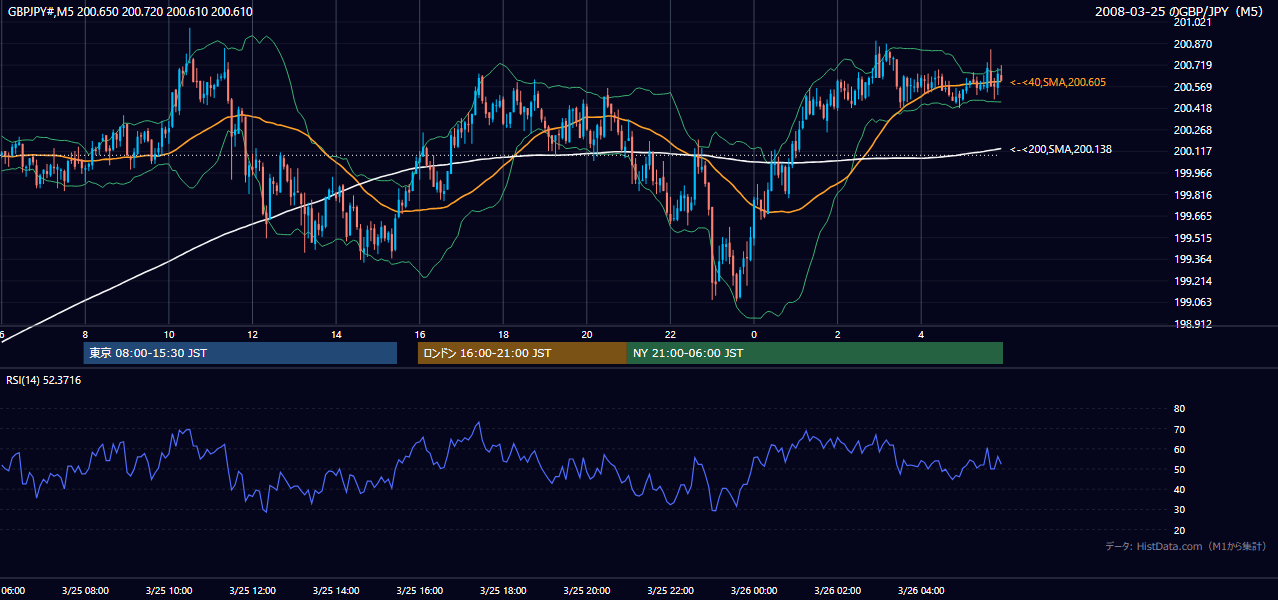Click hour marker 22 under the price chart
The width and height of the screenshot is (1278, 600).
pyautogui.click(x=671, y=335)
